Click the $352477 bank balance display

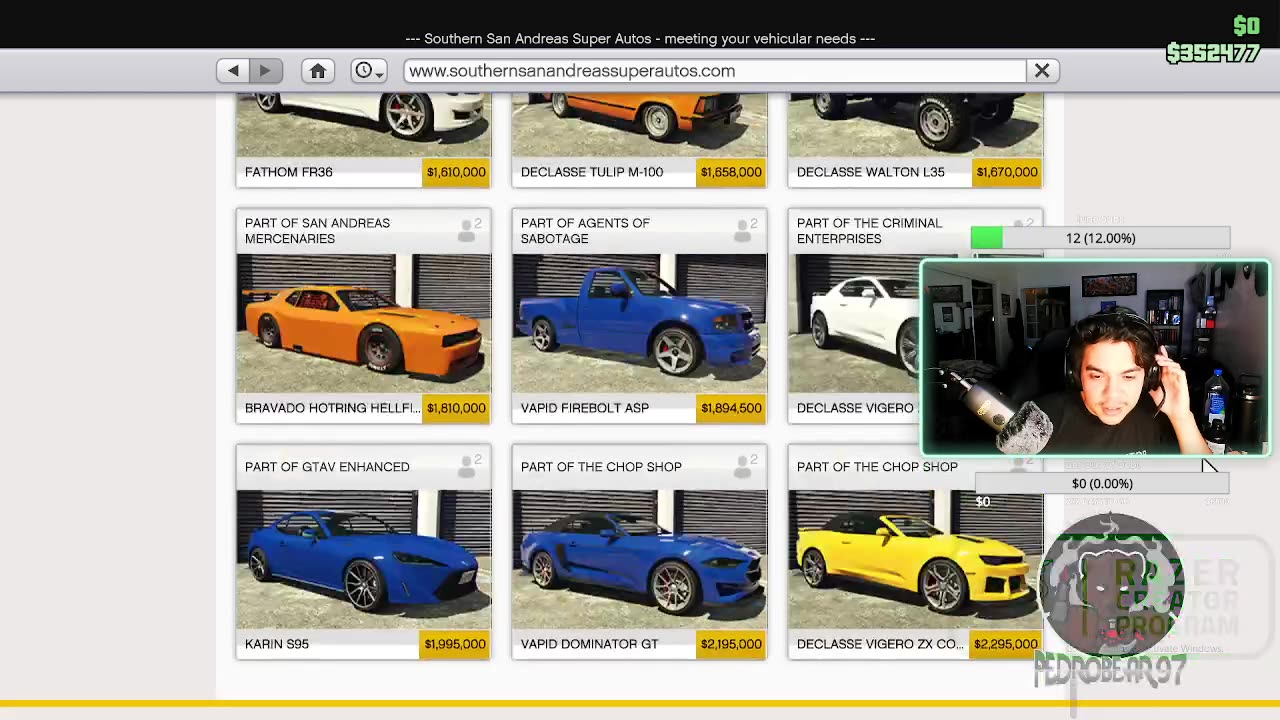coord(1213,53)
